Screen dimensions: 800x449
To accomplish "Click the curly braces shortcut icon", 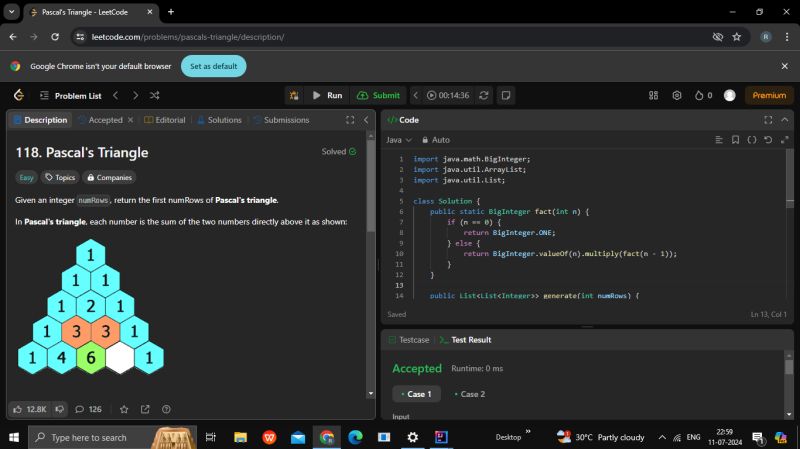I will coord(752,140).
